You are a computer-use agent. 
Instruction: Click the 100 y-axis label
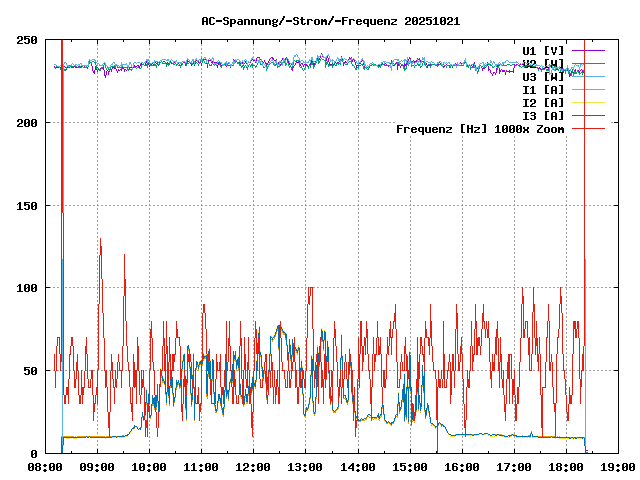28,288
